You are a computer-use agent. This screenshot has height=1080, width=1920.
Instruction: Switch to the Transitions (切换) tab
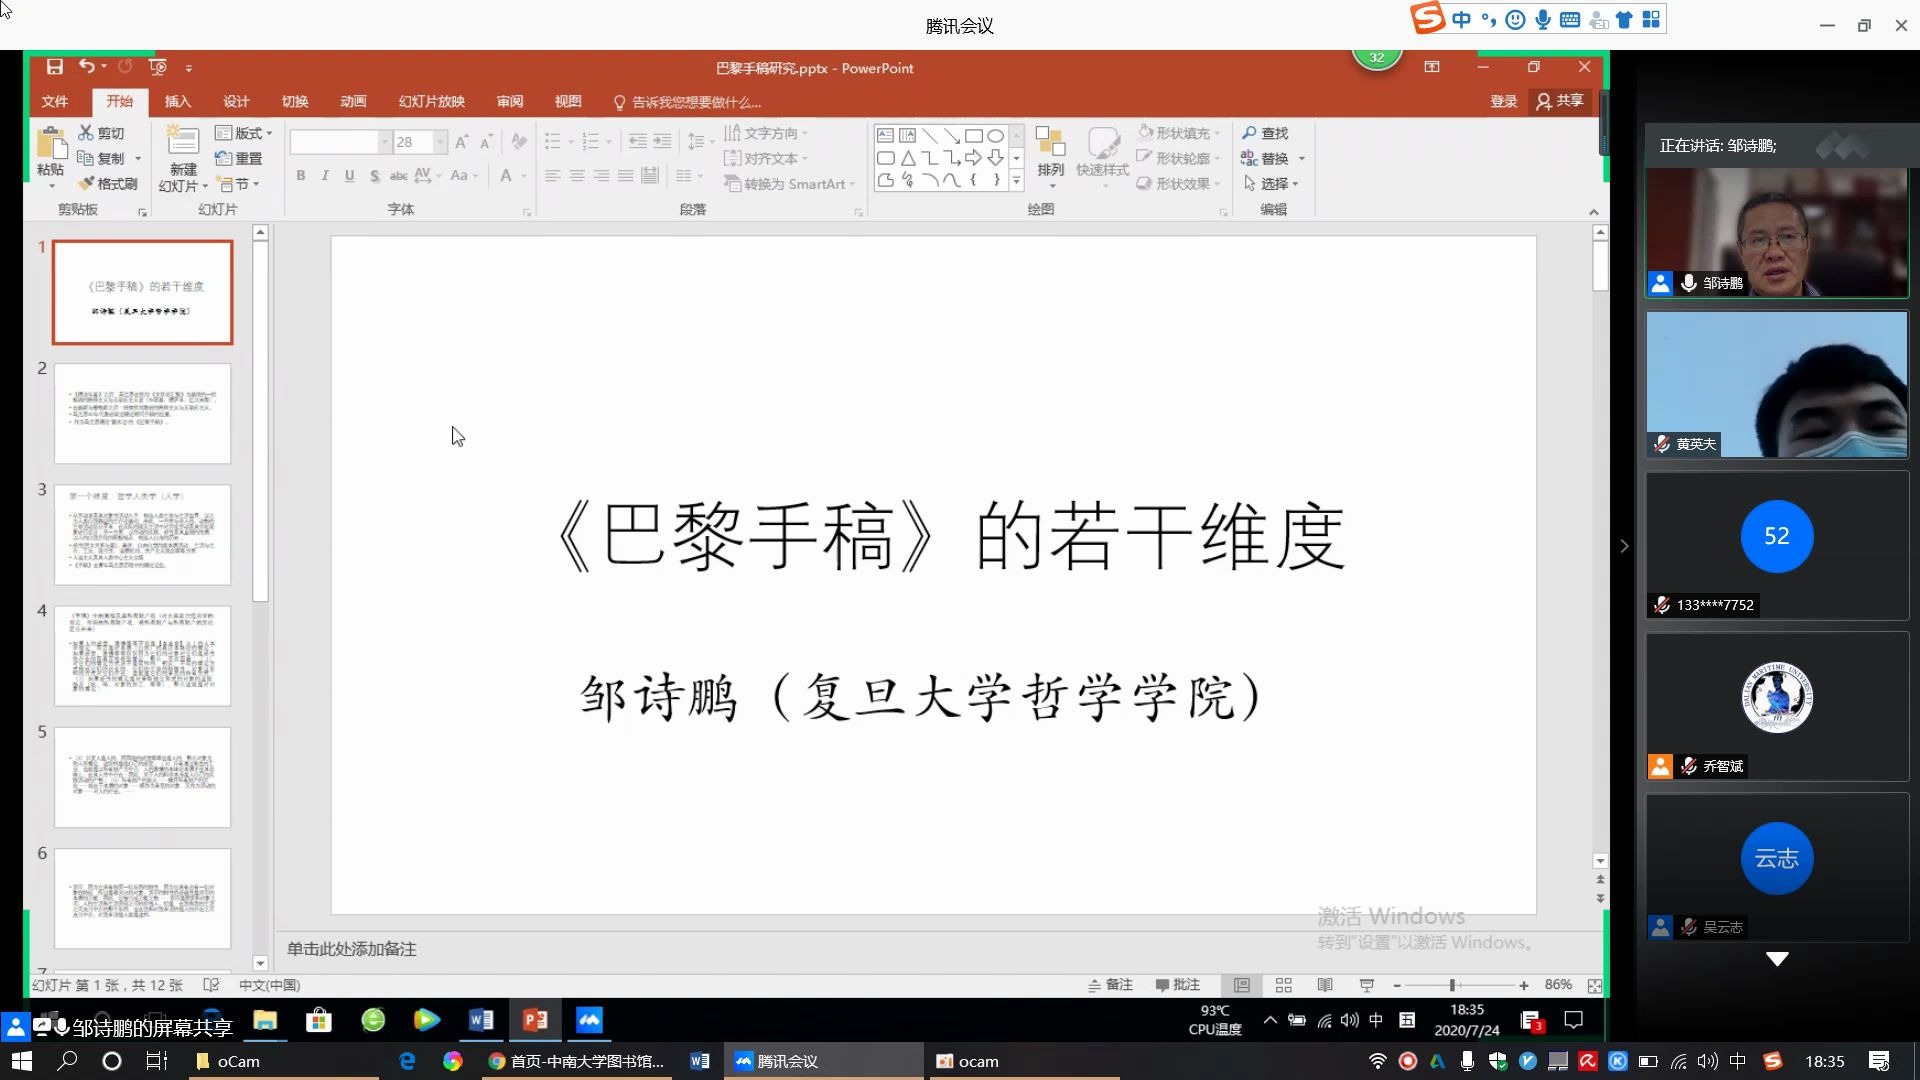294,101
